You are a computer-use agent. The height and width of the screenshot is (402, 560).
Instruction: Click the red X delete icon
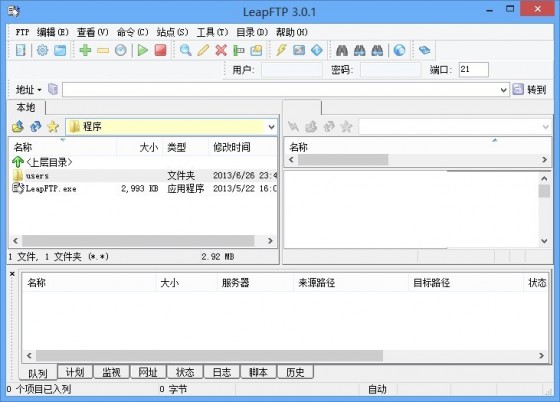coord(221,50)
